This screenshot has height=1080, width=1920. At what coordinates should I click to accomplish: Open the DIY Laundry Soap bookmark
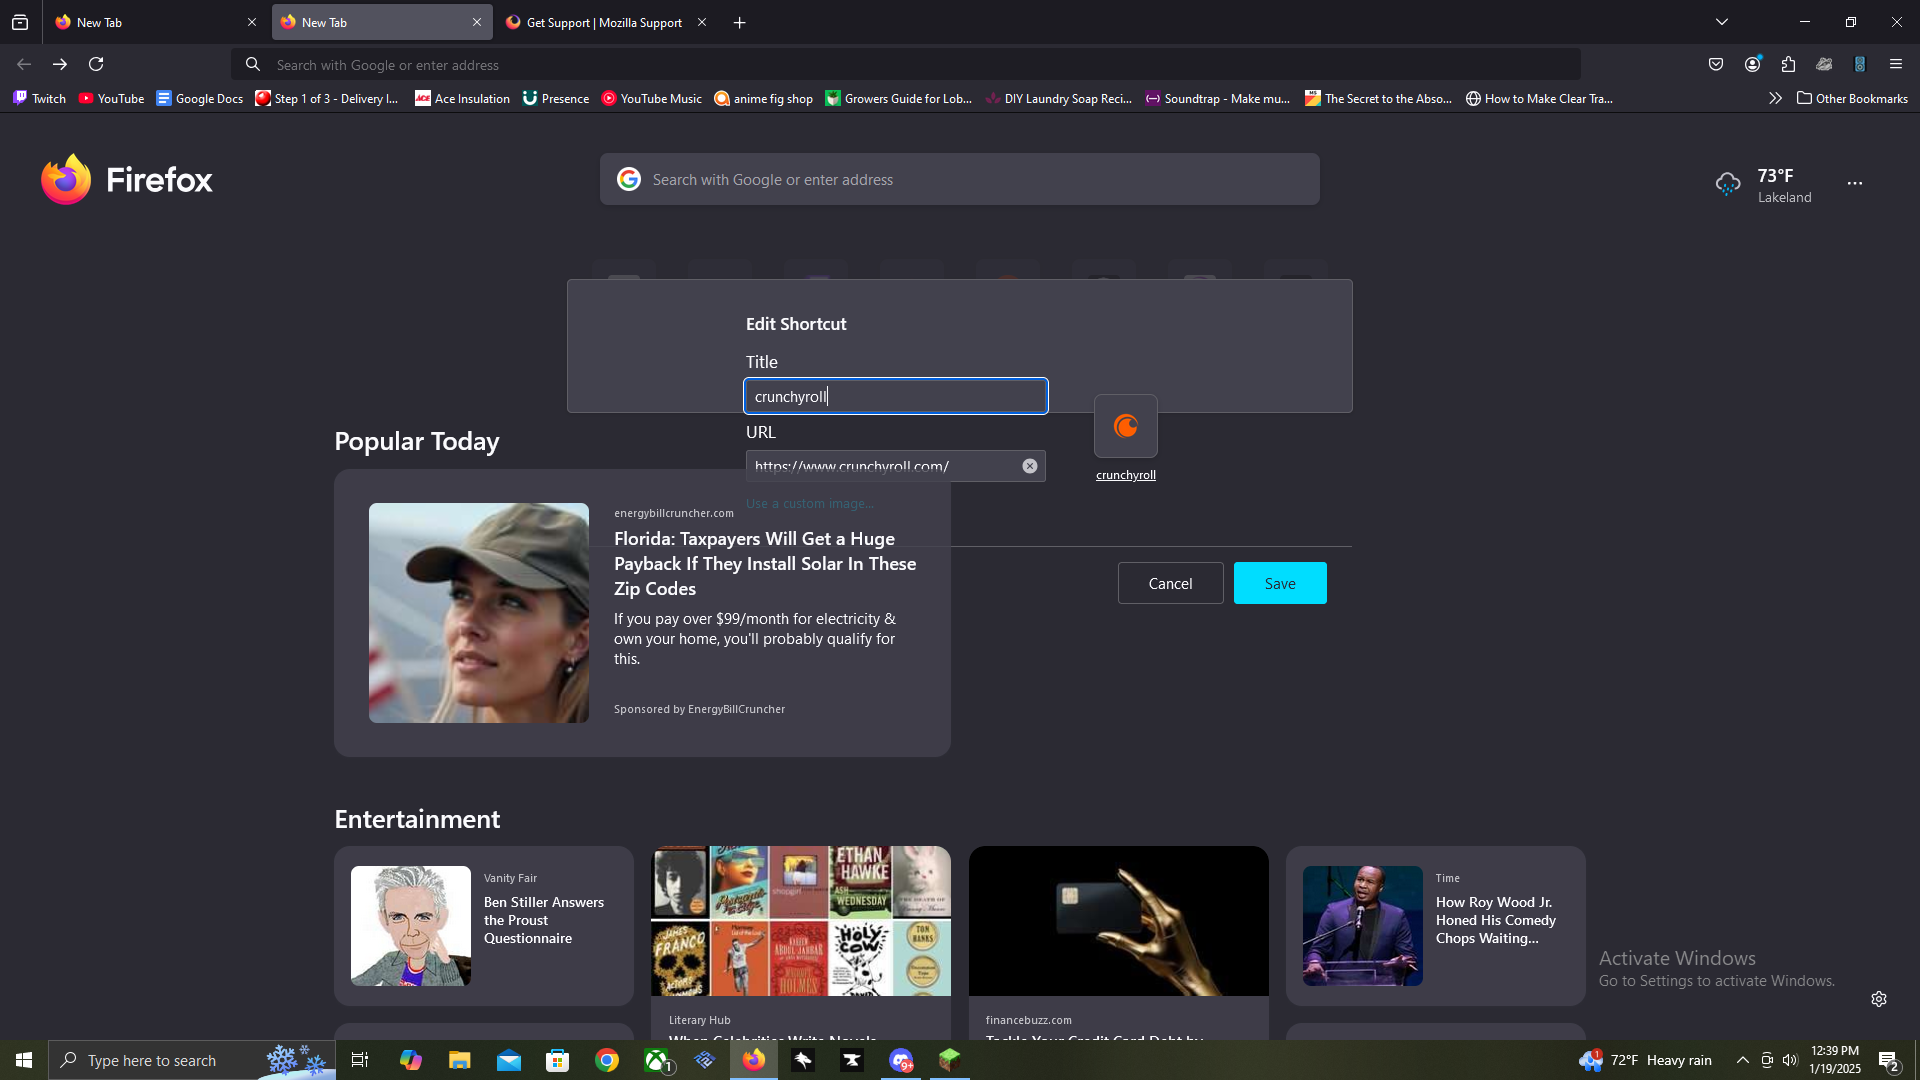(x=1059, y=98)
